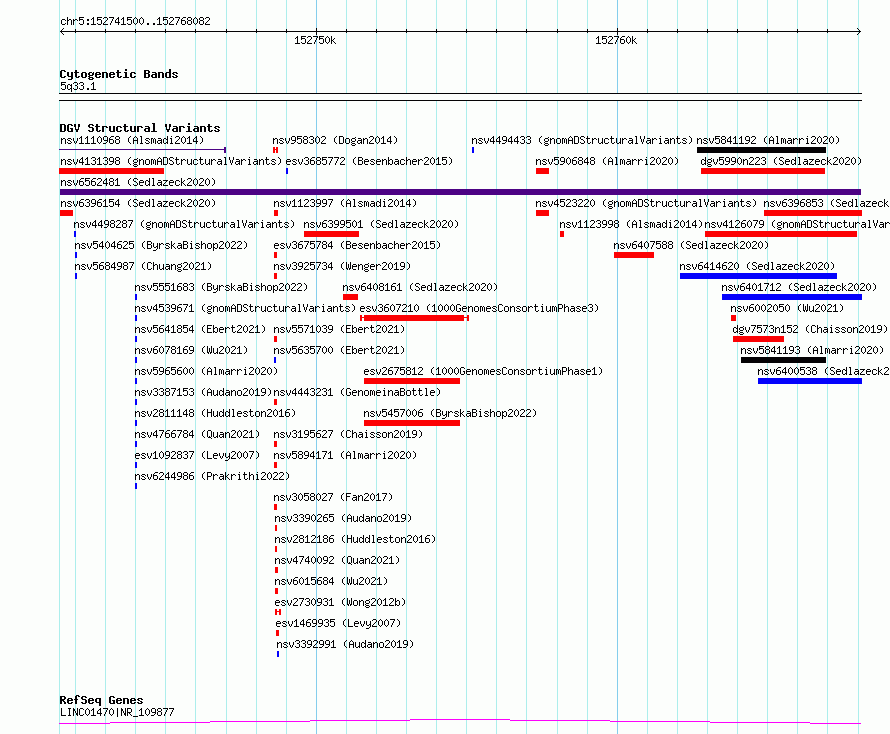
Task: Open nsv2811148 (Huddleston2016) label
Action: tap(215, 413)
